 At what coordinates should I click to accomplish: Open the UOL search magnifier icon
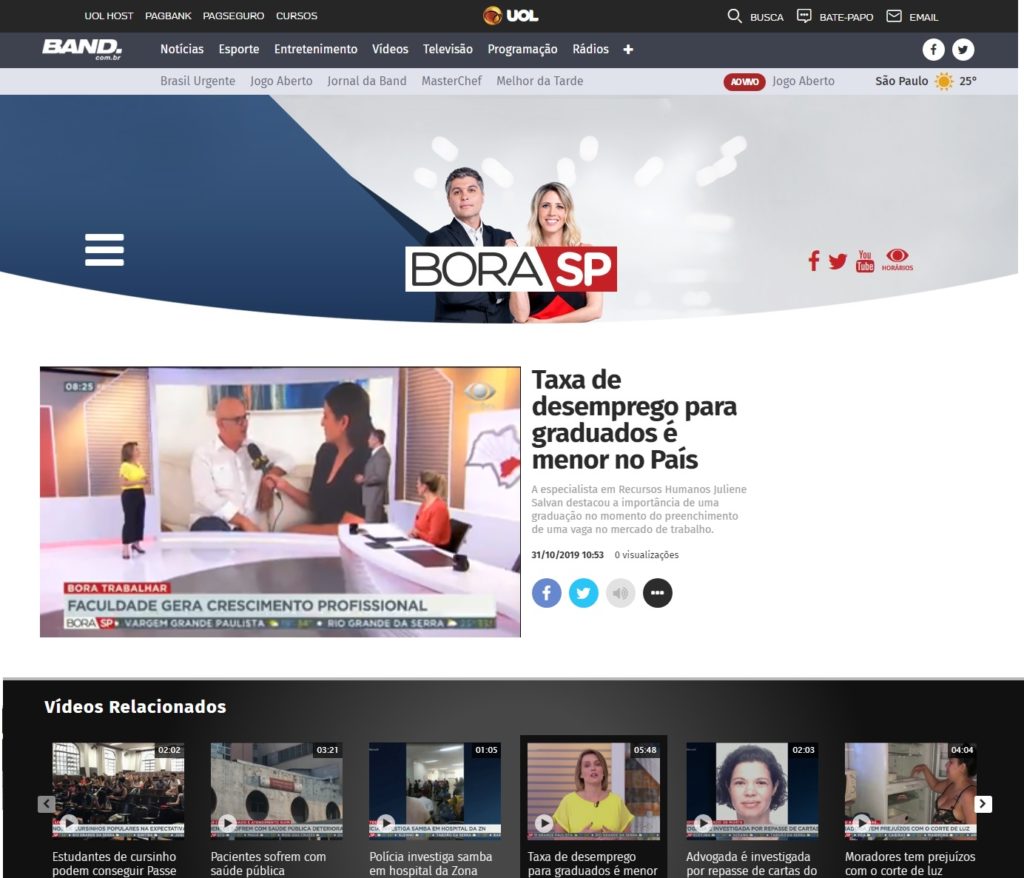pyautogui.click(x=734, y=16)
